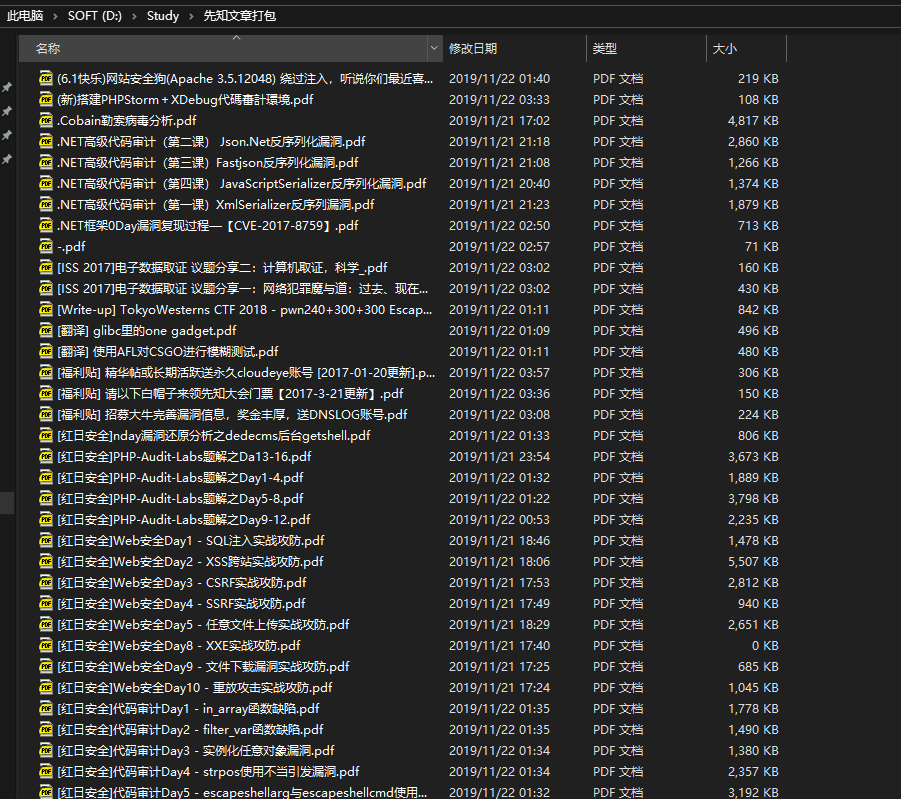901x799 pixels.
Task: Select the file name starting with (6.1快乐)网站安全狗
Action: (x=245, y=78)
